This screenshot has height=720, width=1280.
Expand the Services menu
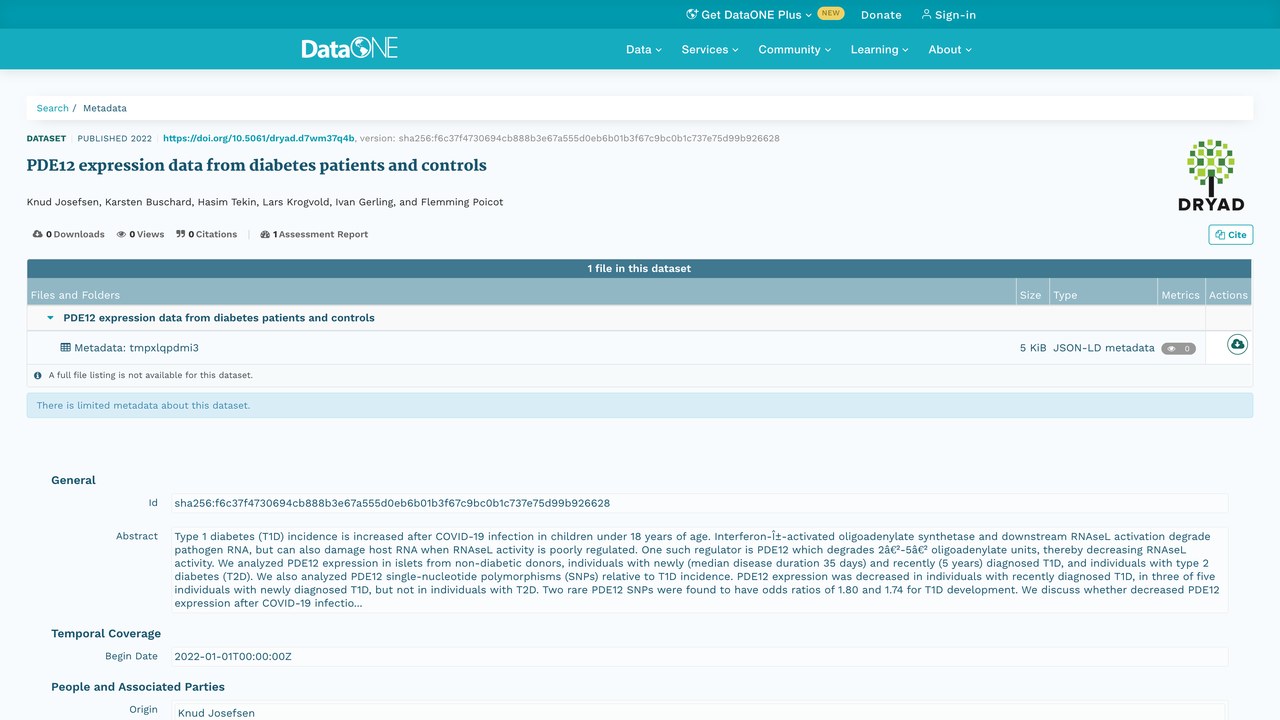coord(710,49)
